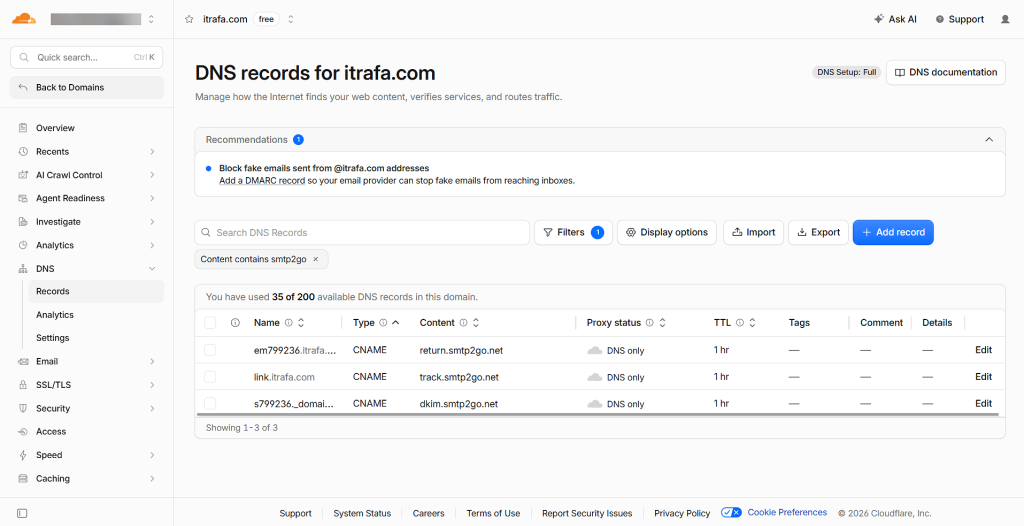Screen dimensions: 1024x526
Task: Click info icon beside select-all checkbox
Action: point(236,323)
